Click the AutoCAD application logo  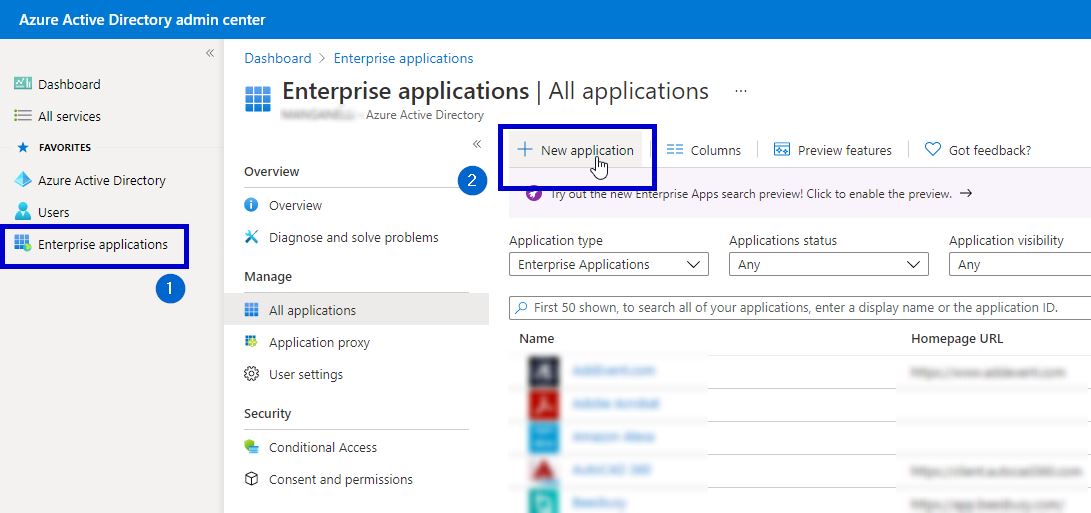(543, 471)
